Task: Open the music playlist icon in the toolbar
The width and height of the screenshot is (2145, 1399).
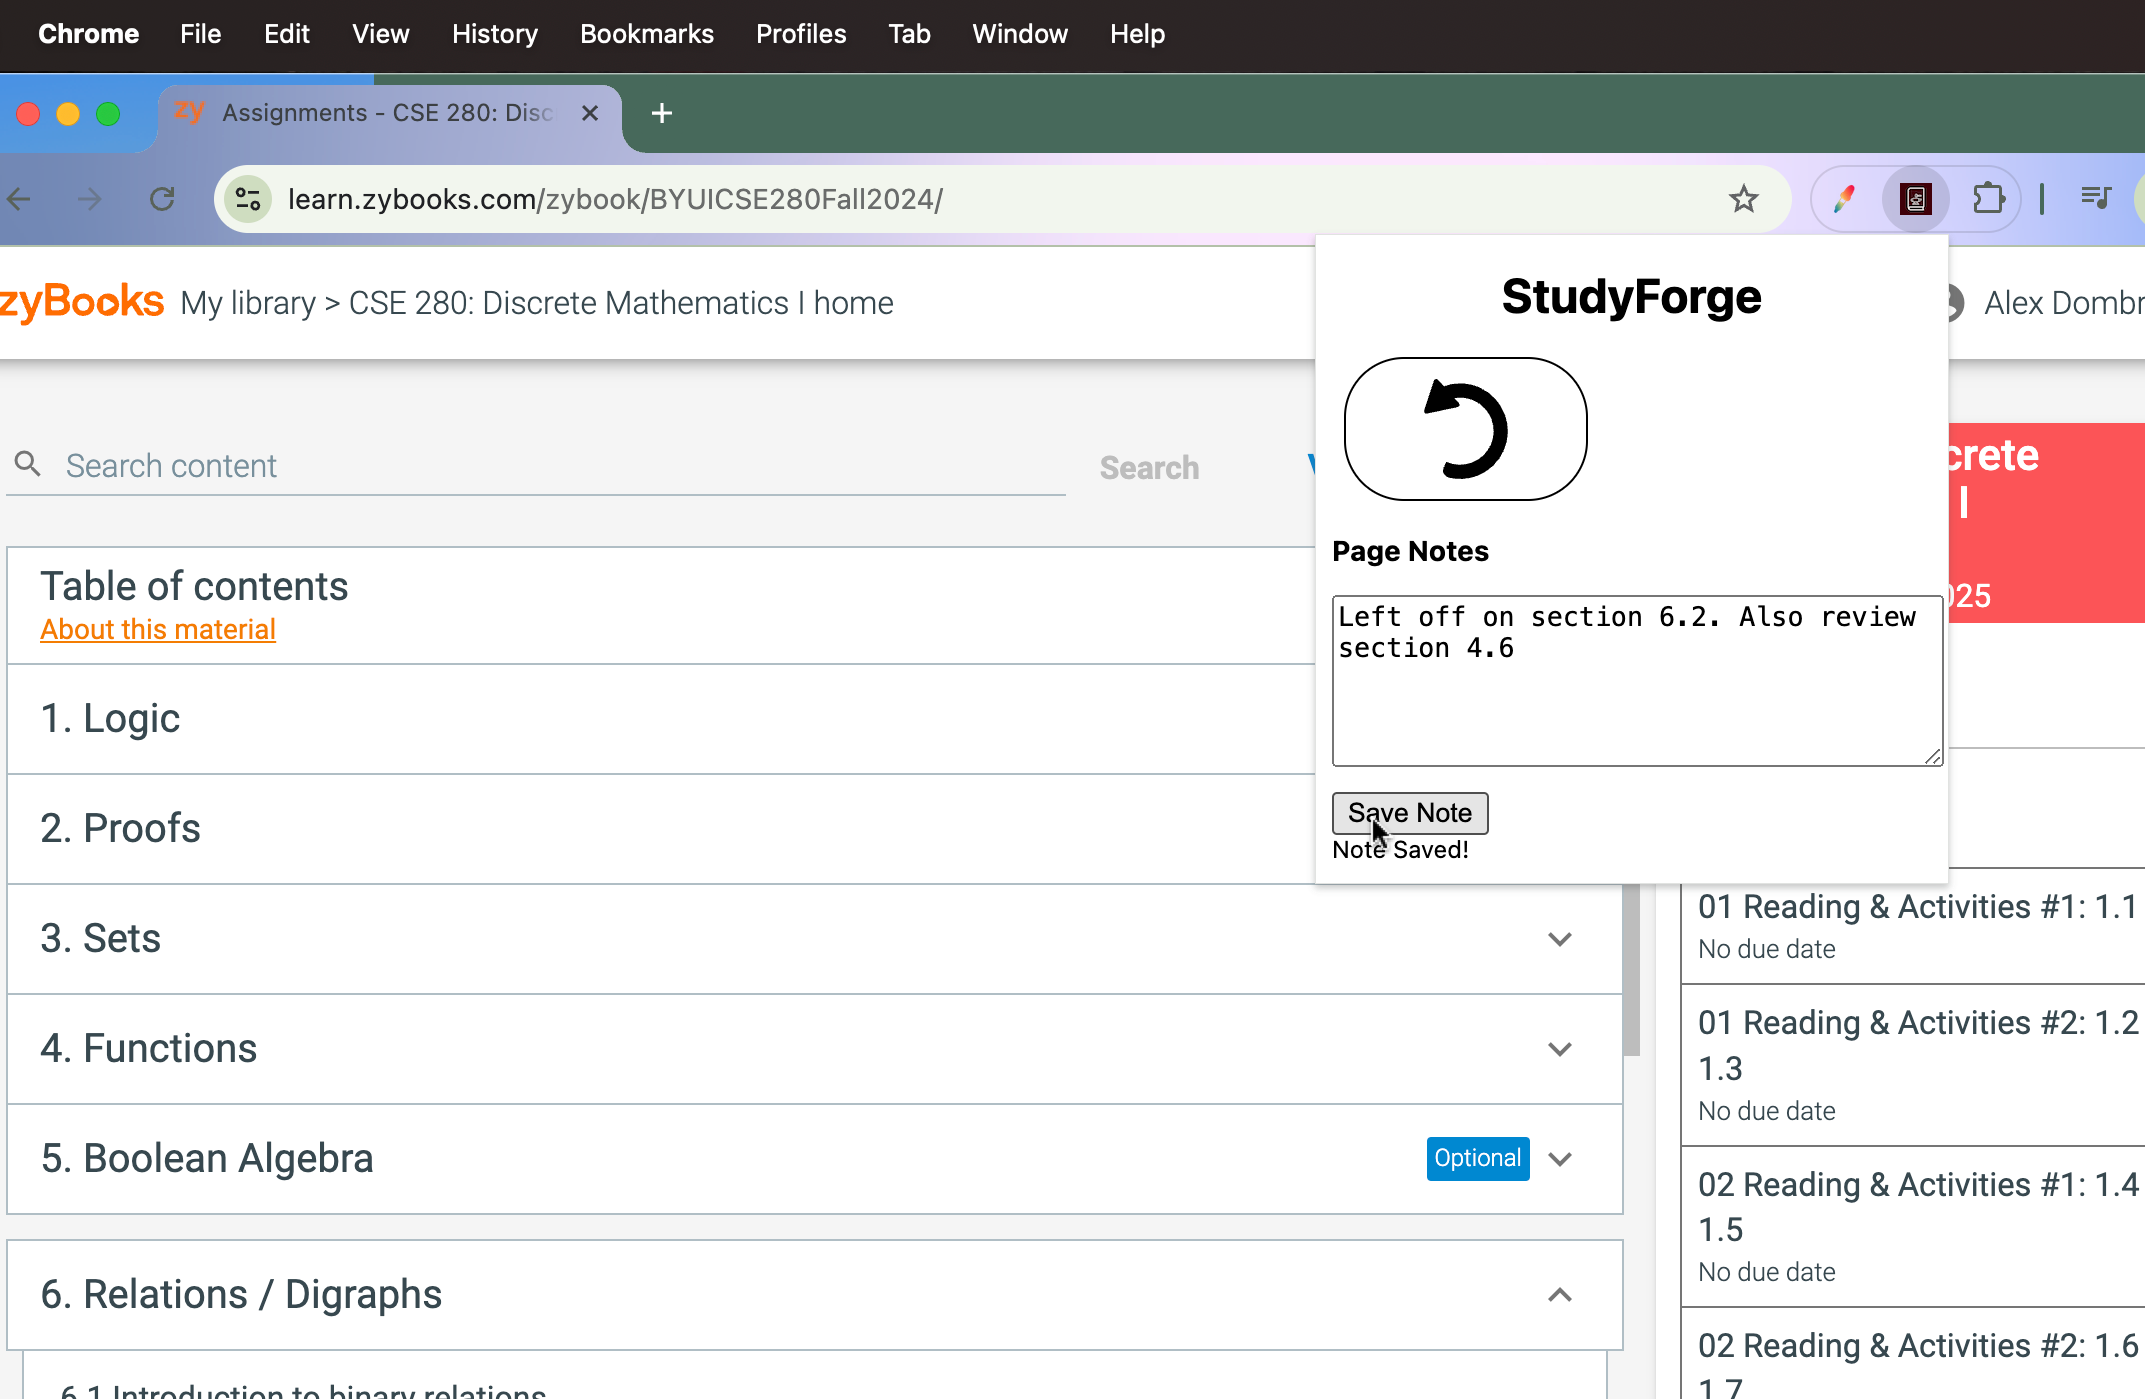Action: (2097, 198)
